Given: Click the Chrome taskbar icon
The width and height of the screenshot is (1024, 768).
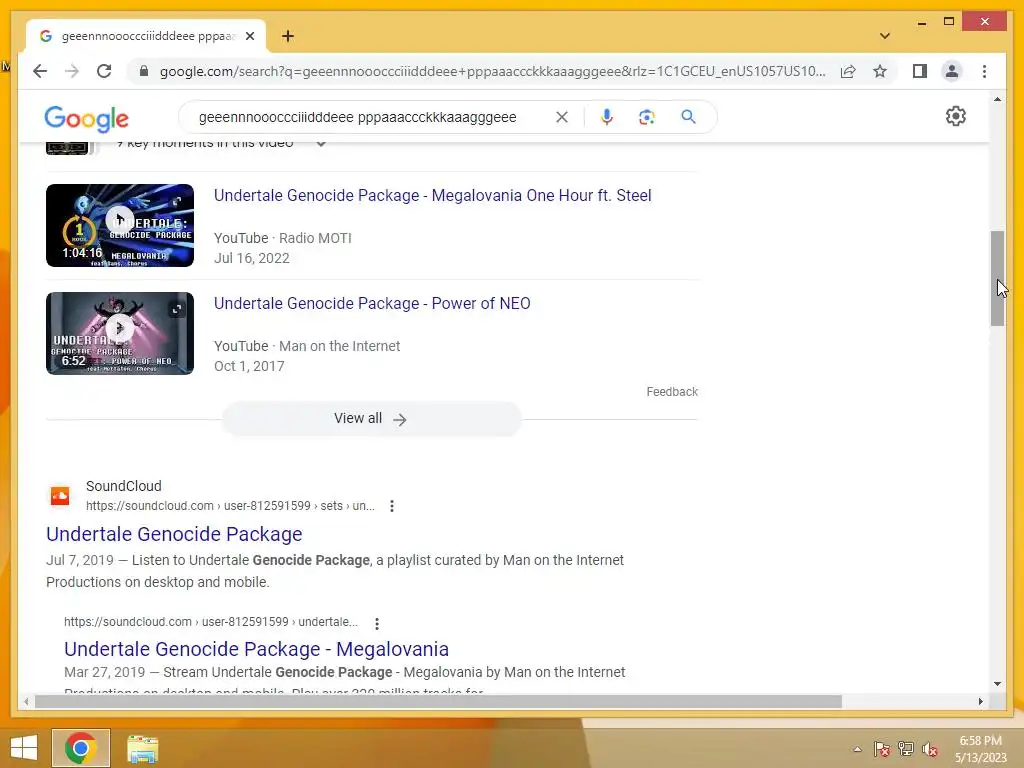Looking at the screenshot, I should pos(81,748).
